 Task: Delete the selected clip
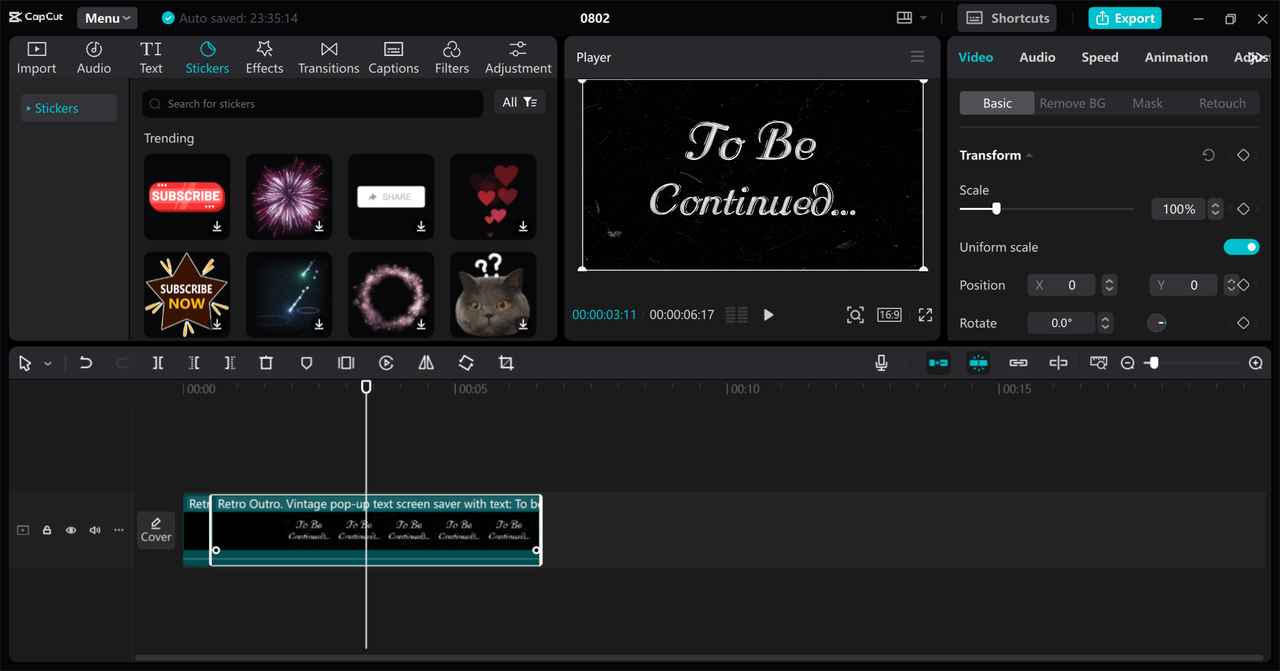[266, 363]
